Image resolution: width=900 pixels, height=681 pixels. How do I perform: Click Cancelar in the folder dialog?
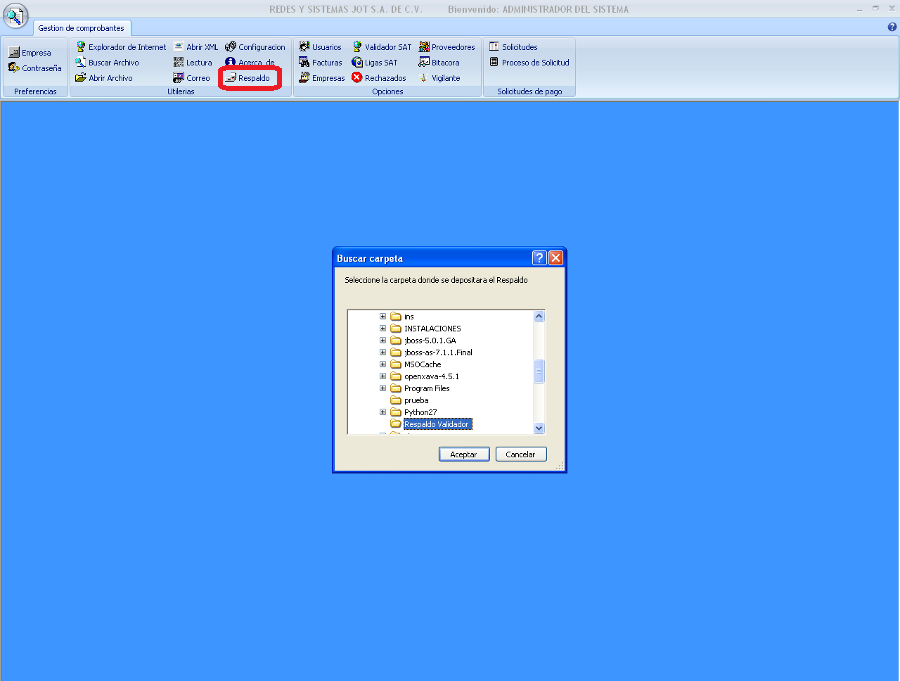coord(521,454)
